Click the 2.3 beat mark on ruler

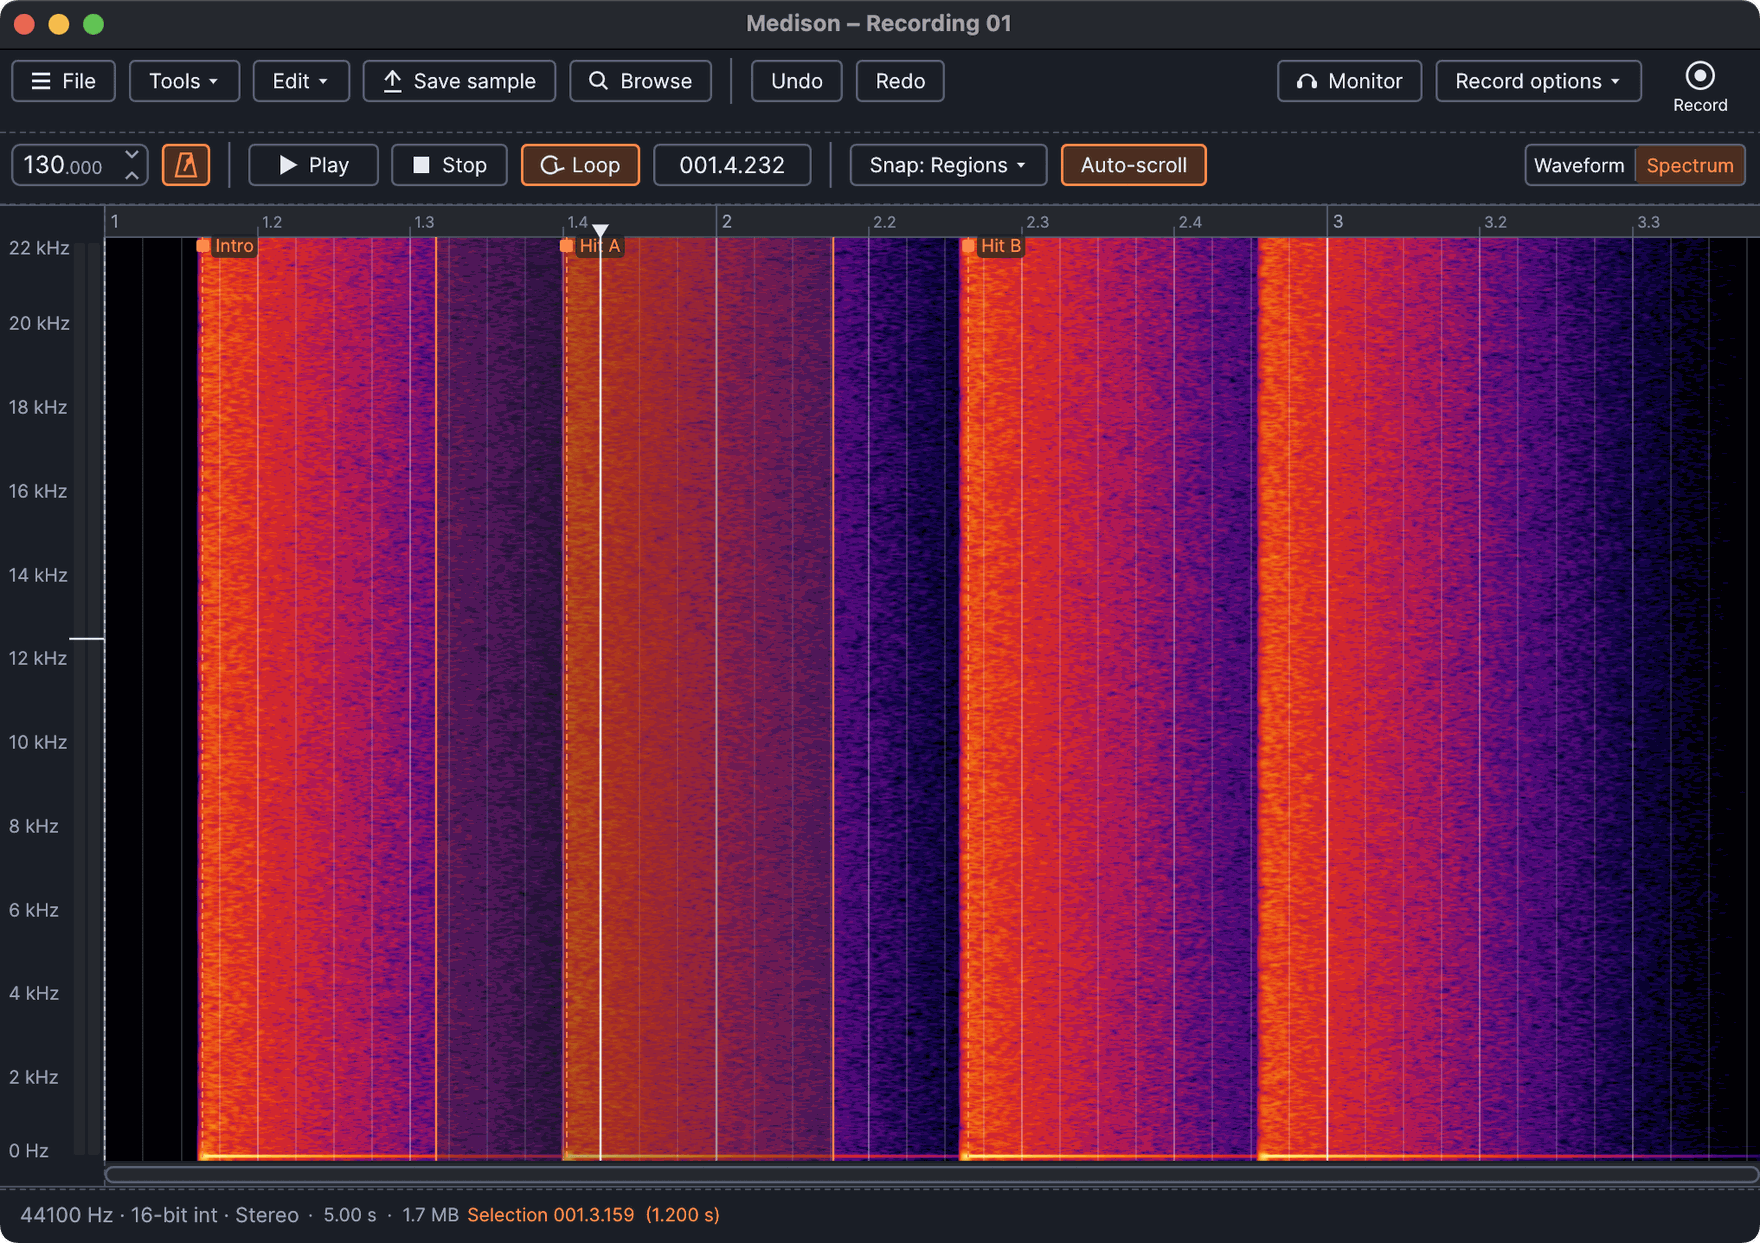click(1037, 222)
